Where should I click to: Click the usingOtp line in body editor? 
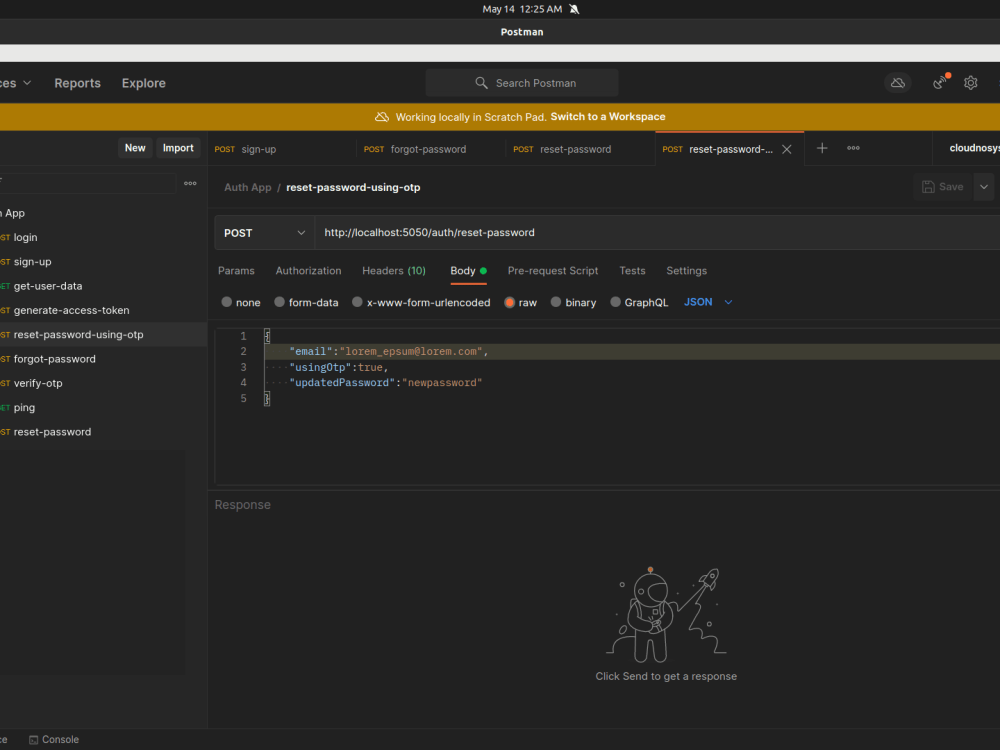pos(339,367)
